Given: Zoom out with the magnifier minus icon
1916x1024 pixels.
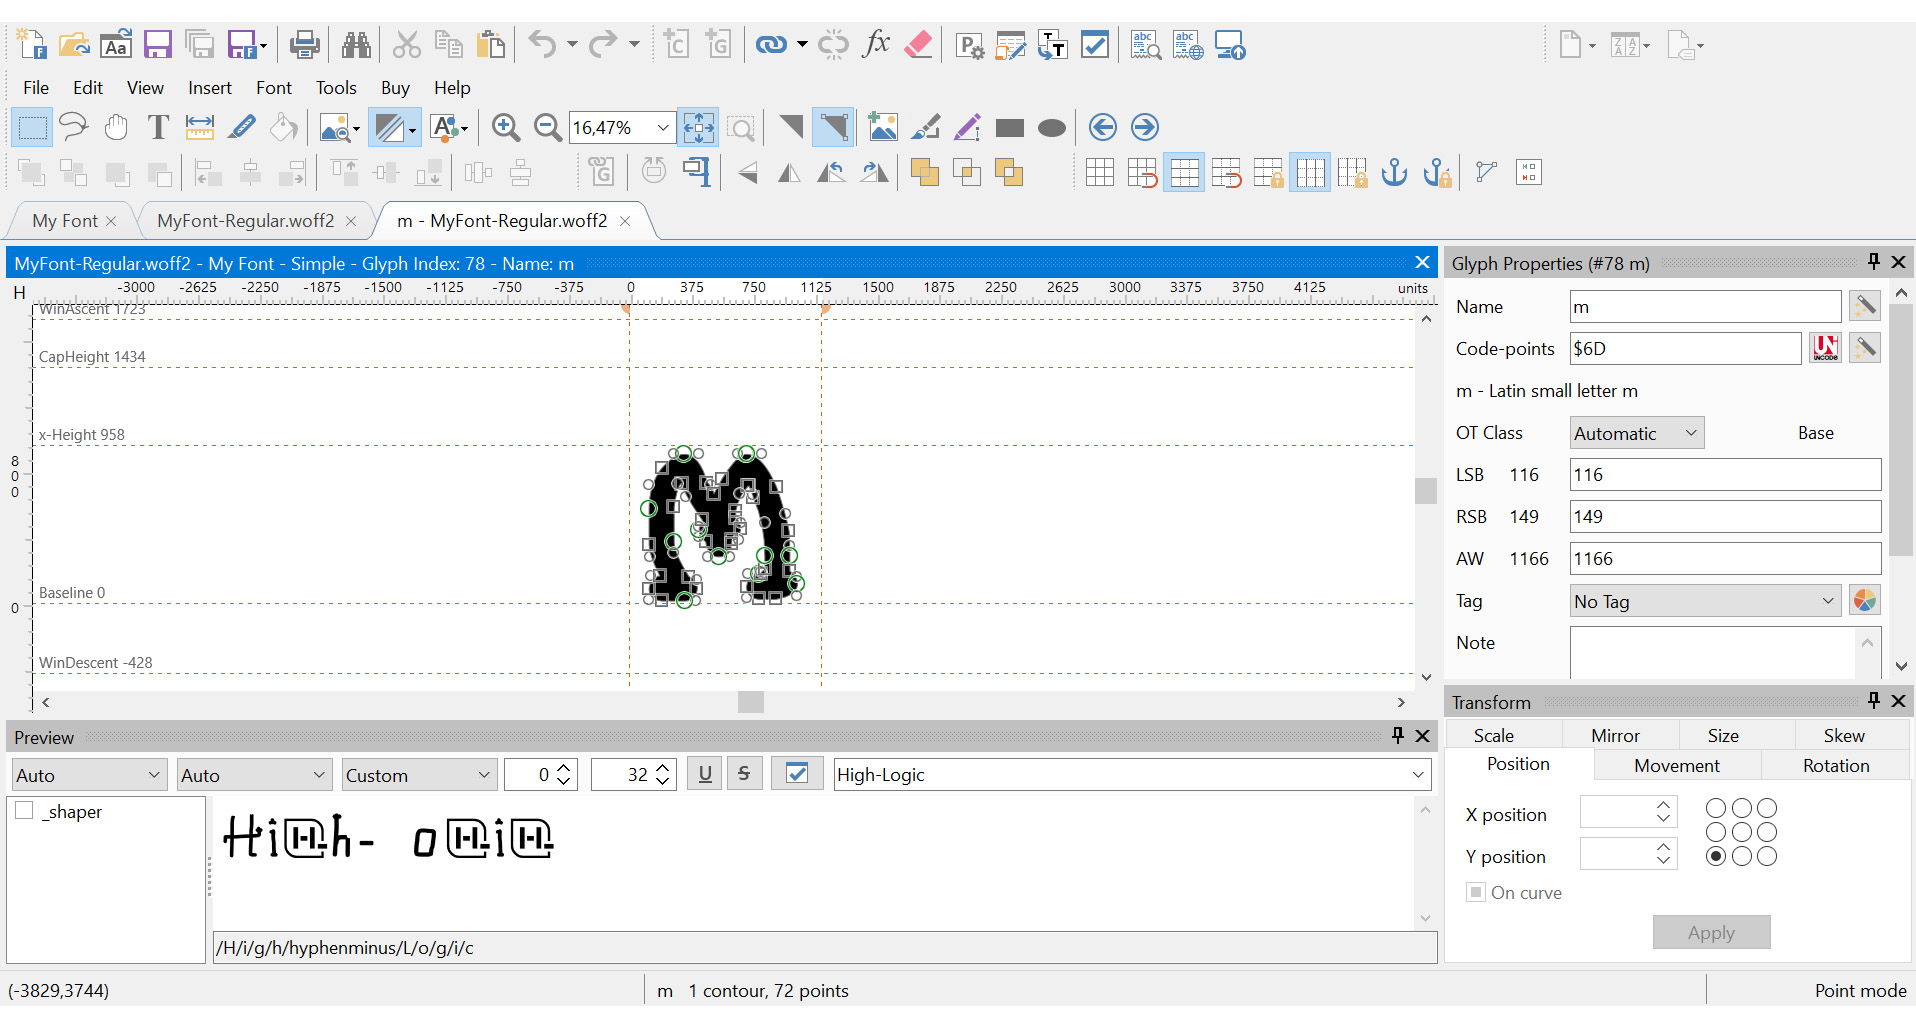Looking at the screenshot, I should (x=548, y=128).
